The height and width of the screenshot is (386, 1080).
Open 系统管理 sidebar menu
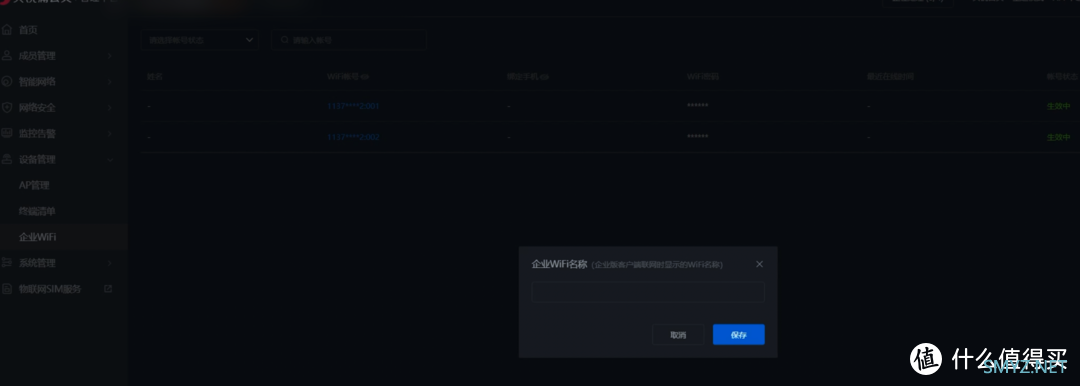(37, 263)
